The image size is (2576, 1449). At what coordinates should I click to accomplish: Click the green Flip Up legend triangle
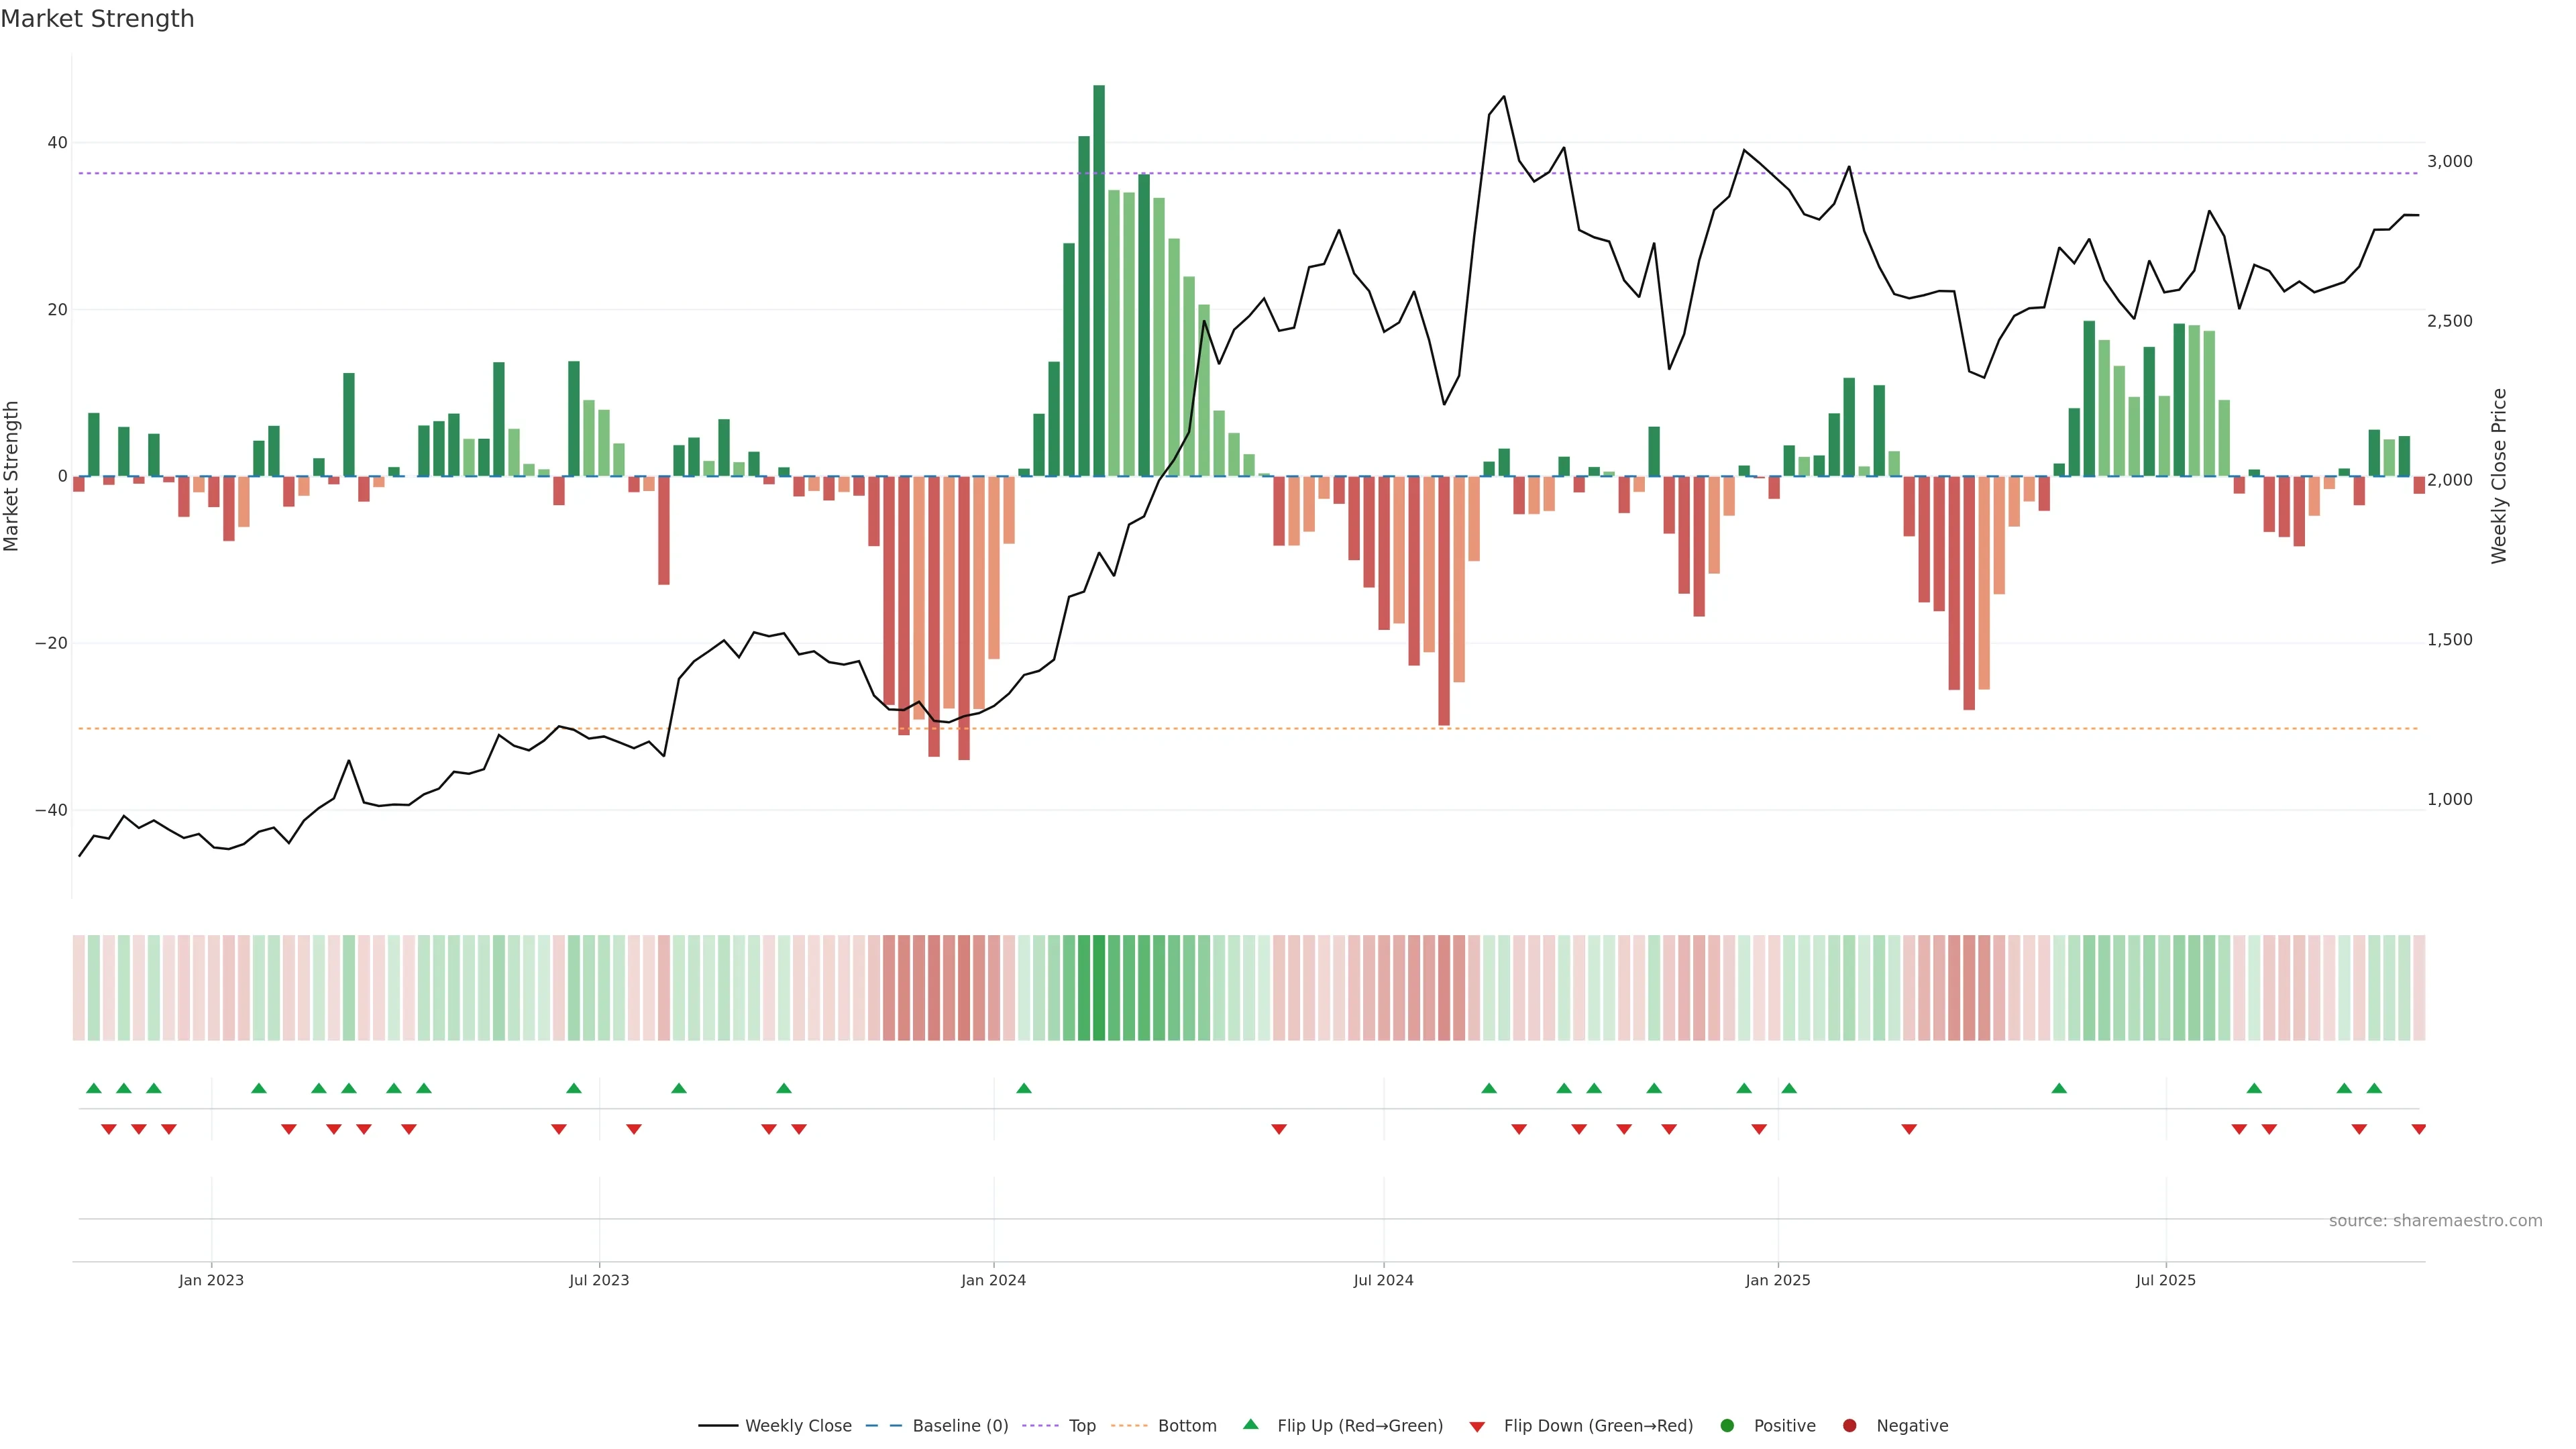click(x=1250, y=1424)
